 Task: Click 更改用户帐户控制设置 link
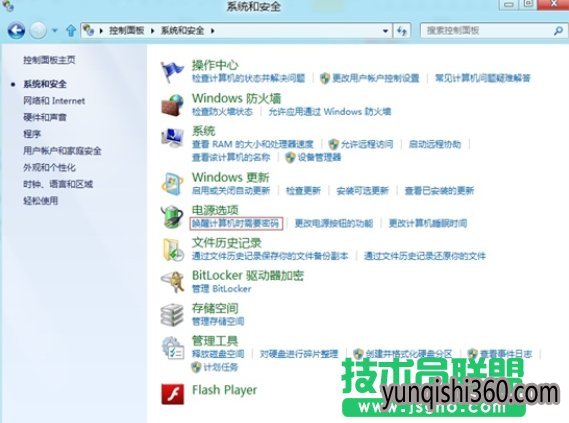tap(376, 78)
